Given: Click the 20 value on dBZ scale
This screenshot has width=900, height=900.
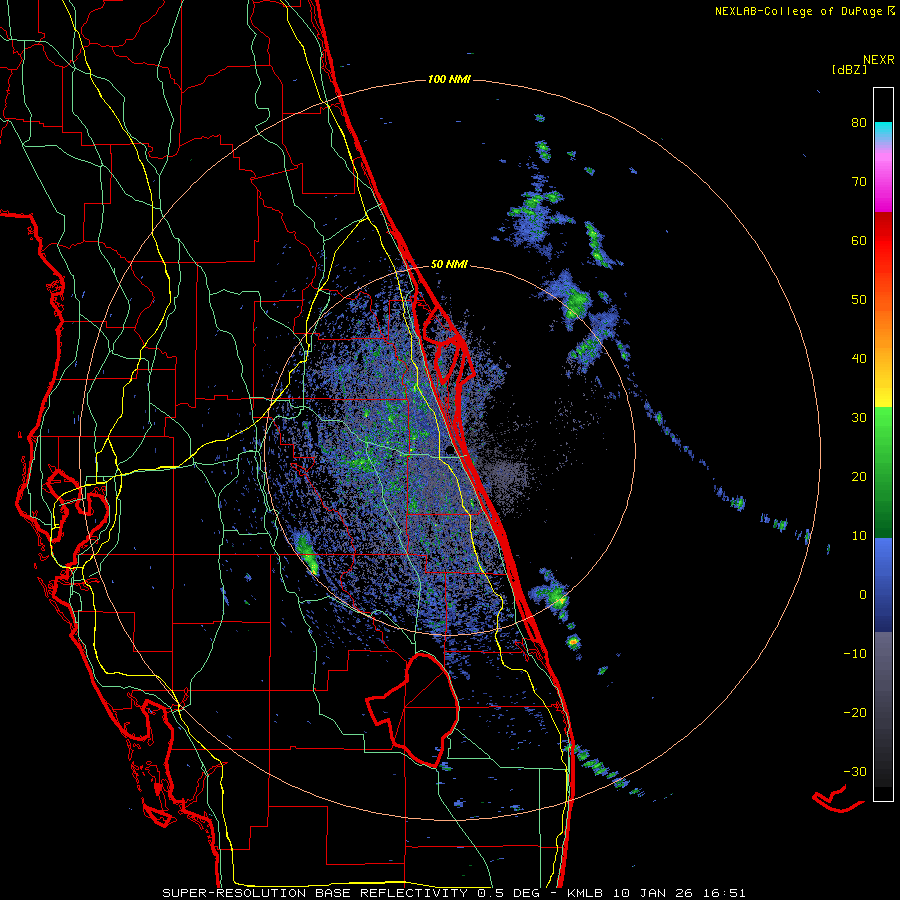Looking at the screenshot, I should (859, 477).
